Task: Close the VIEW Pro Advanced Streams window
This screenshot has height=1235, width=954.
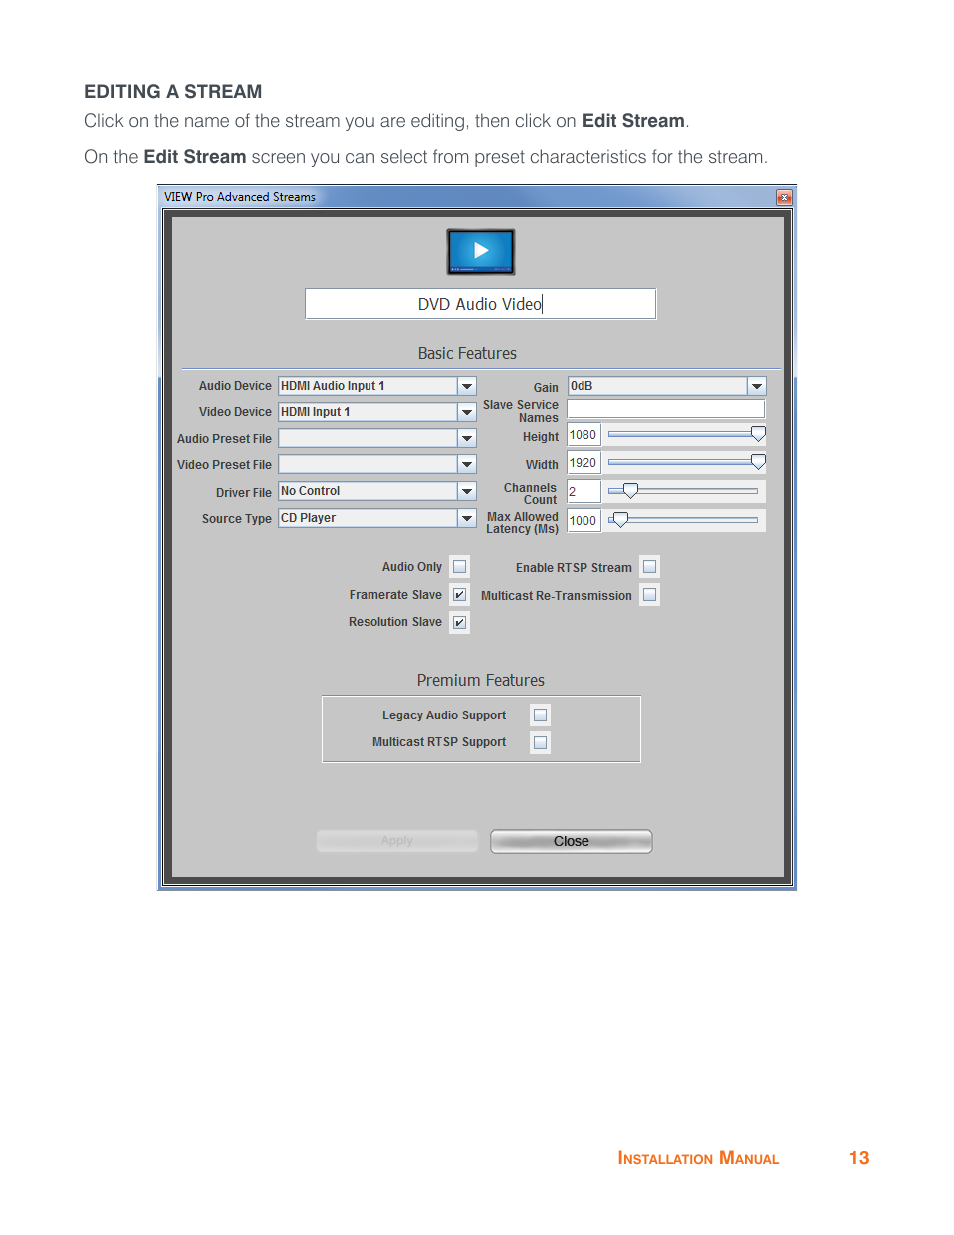Action: pyautogui.click(x=784, y=197)
